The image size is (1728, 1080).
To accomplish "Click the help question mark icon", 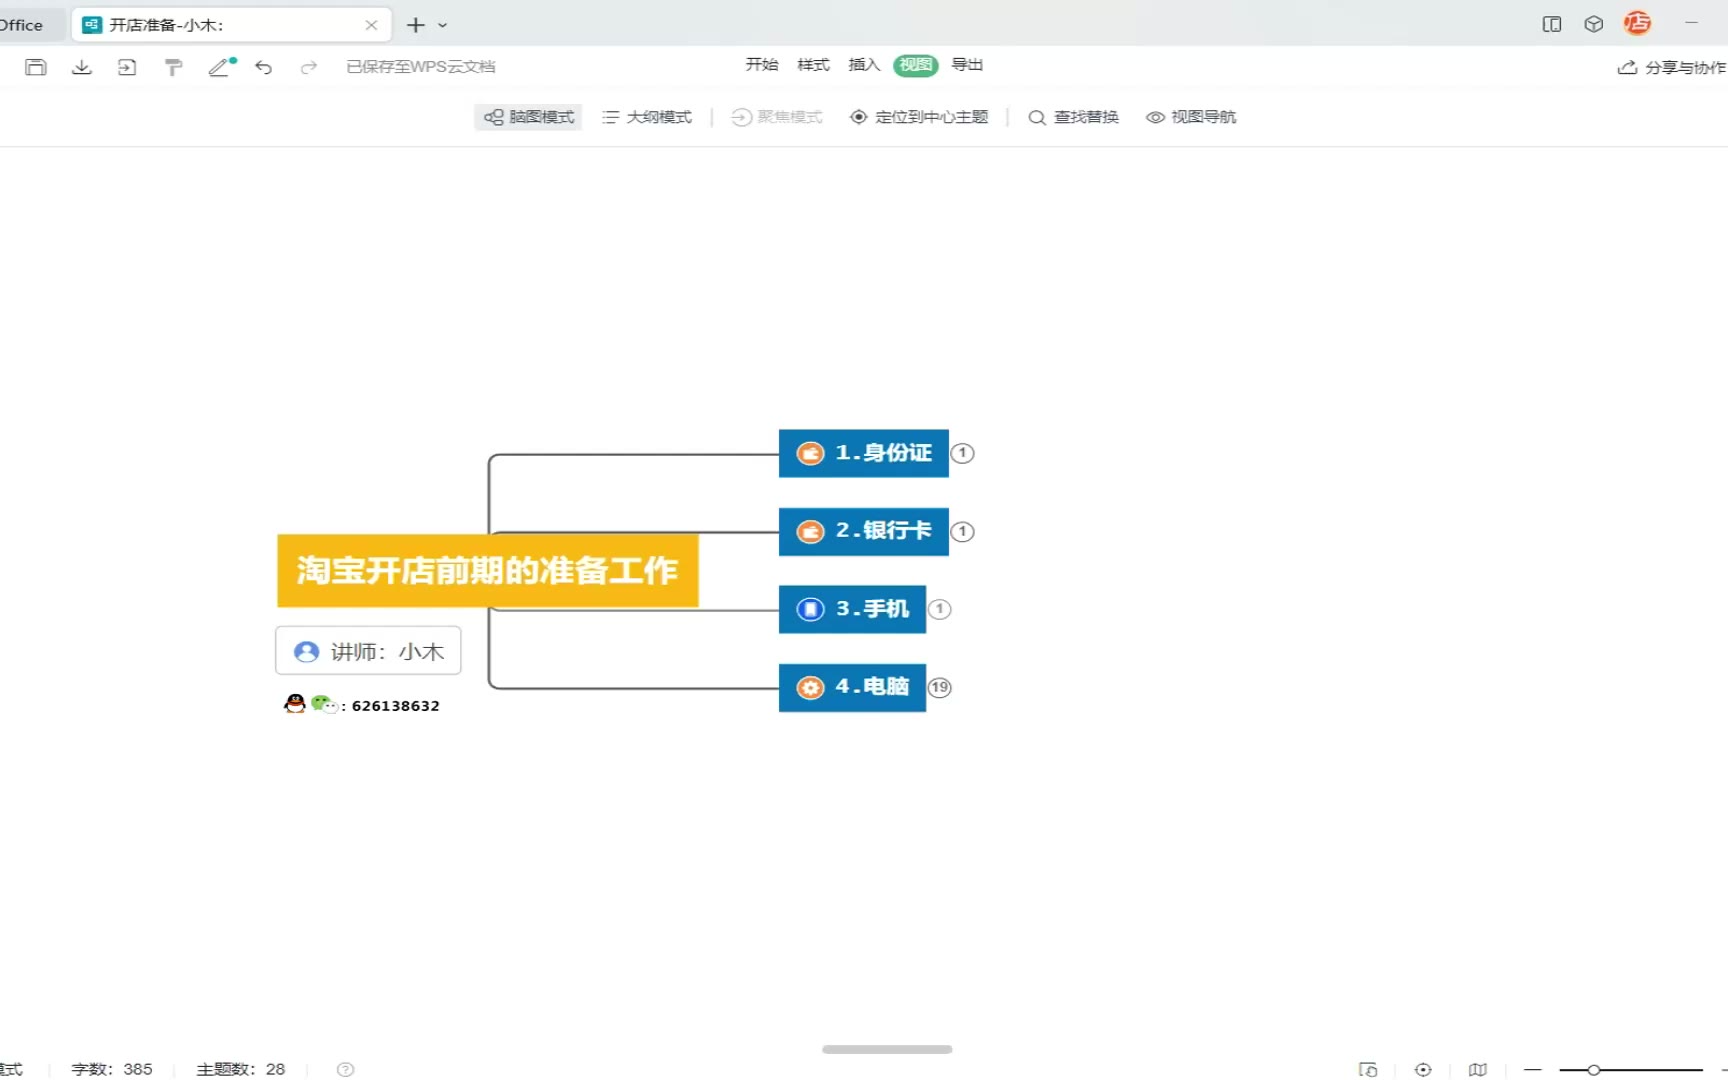I will [346, 1069].
